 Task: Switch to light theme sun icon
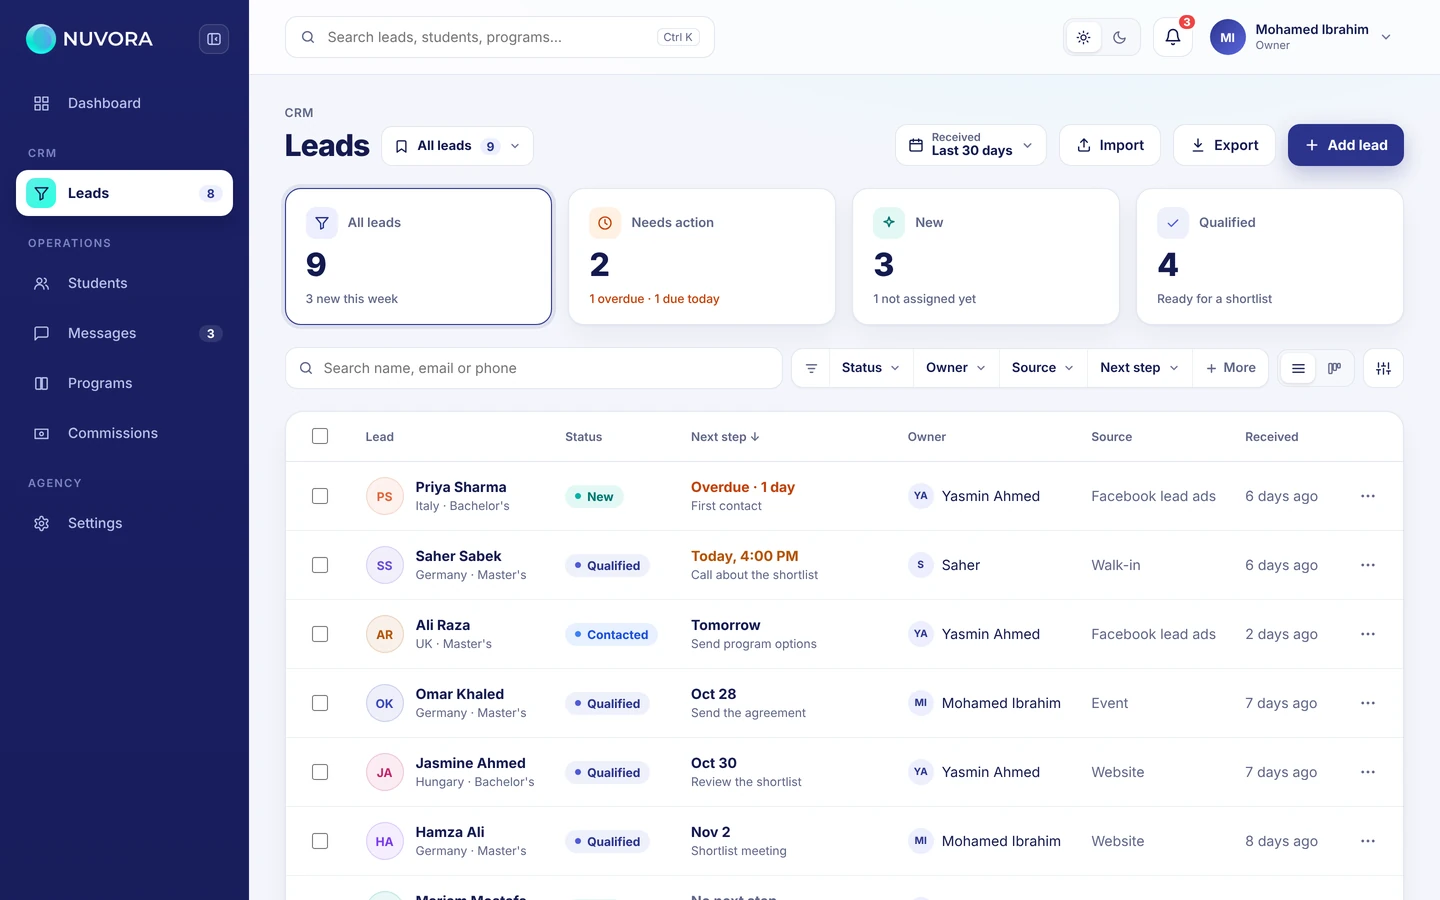pos(1083,37)
